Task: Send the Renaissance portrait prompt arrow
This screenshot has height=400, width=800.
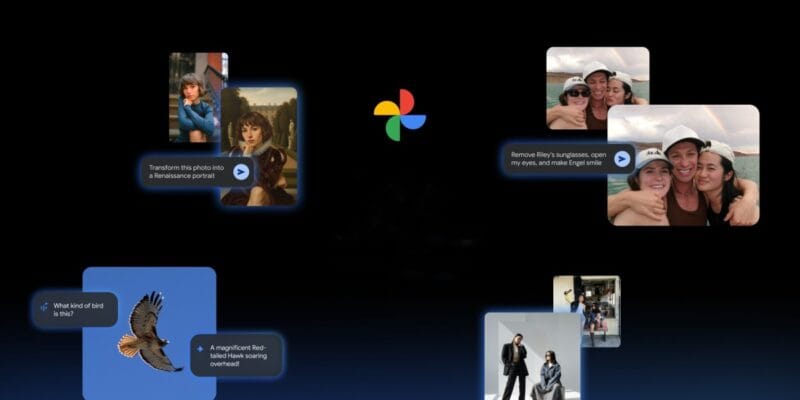Action: (x=241, y=172)
